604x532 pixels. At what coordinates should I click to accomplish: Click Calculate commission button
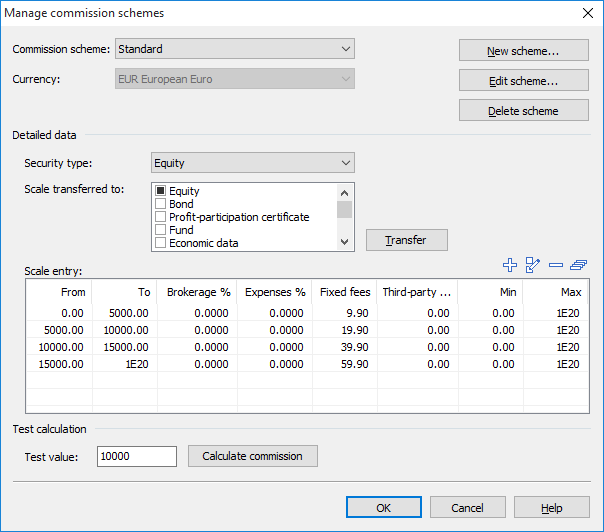pos(252,456)
